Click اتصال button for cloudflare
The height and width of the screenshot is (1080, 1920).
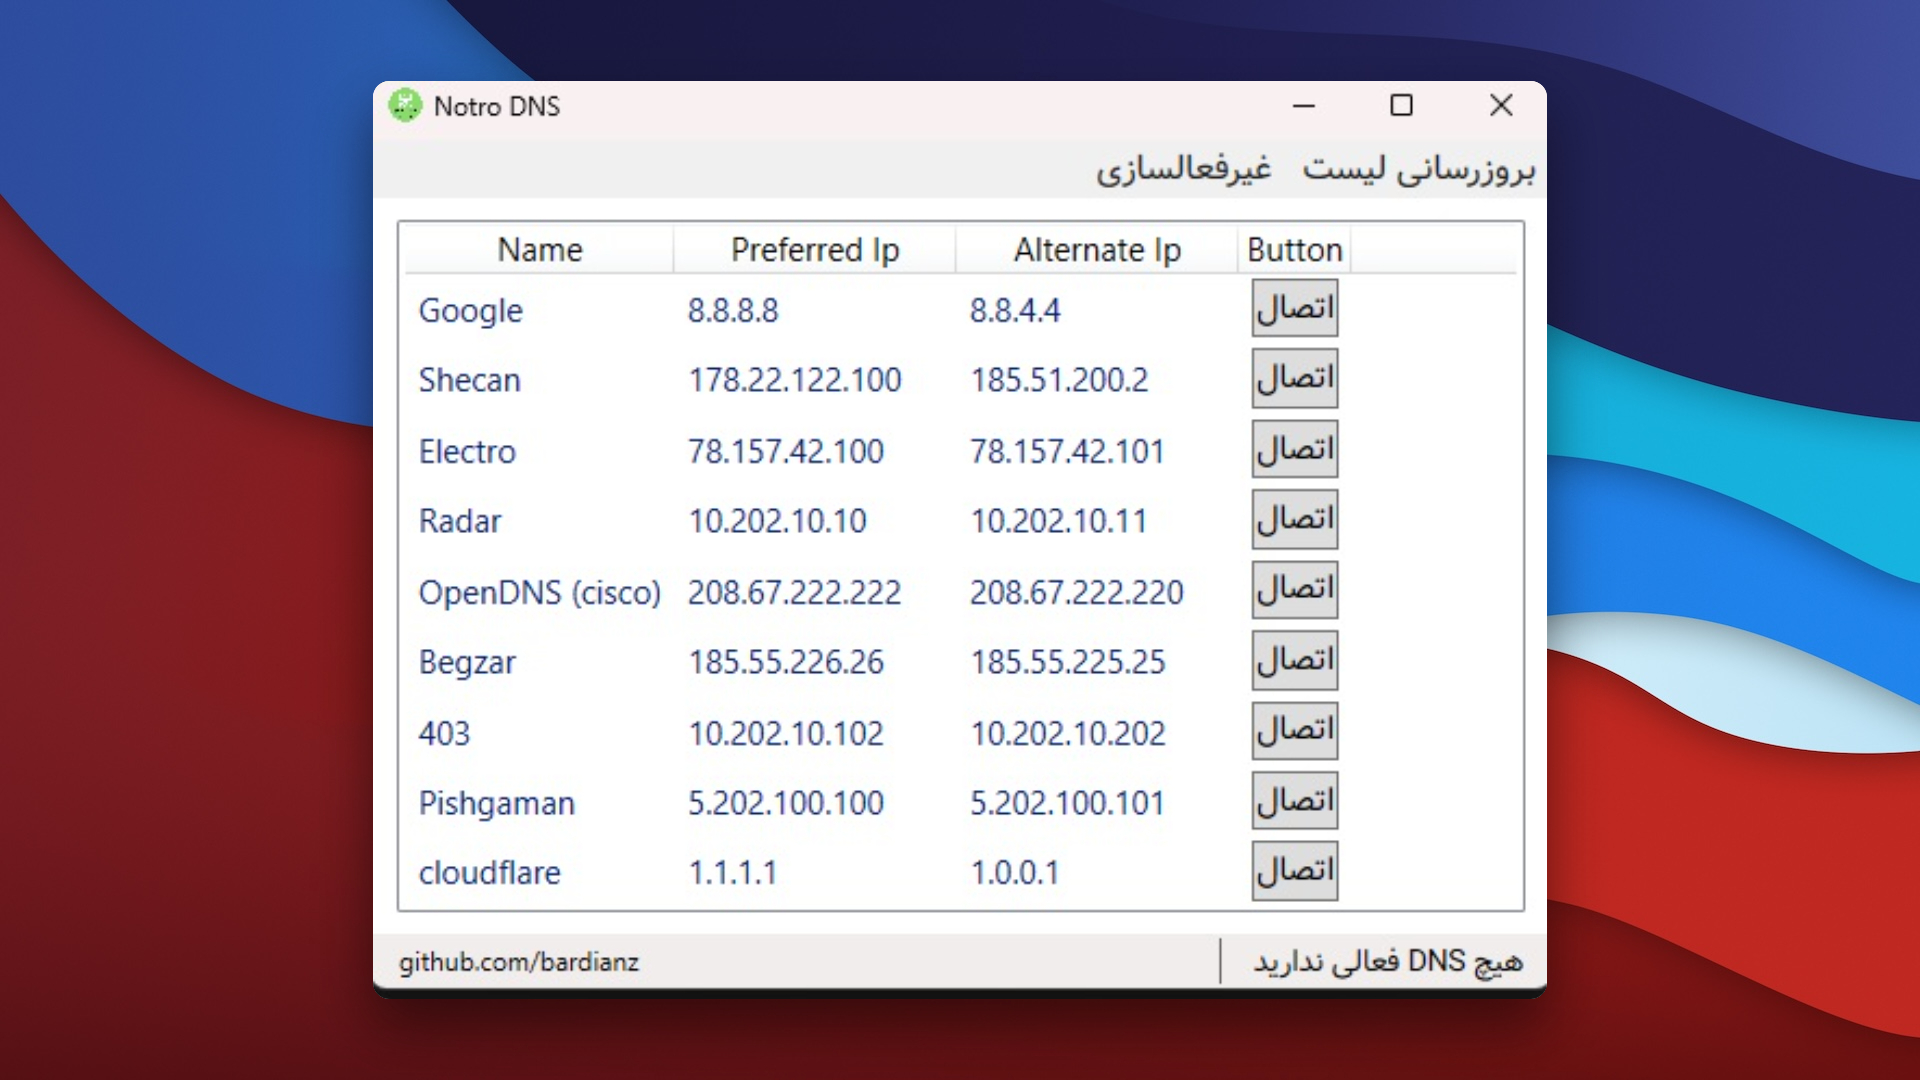(1294, 871)
